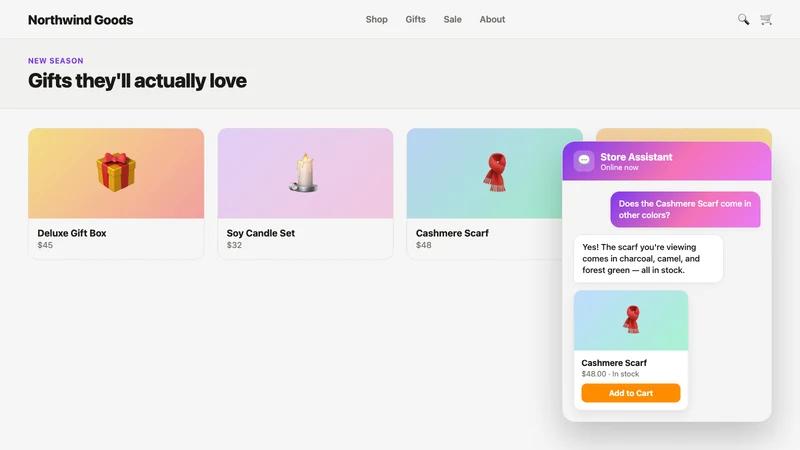Select the Soy Candle Set image
This screenshot has width=800, height=450.
[x=306, y=173]
